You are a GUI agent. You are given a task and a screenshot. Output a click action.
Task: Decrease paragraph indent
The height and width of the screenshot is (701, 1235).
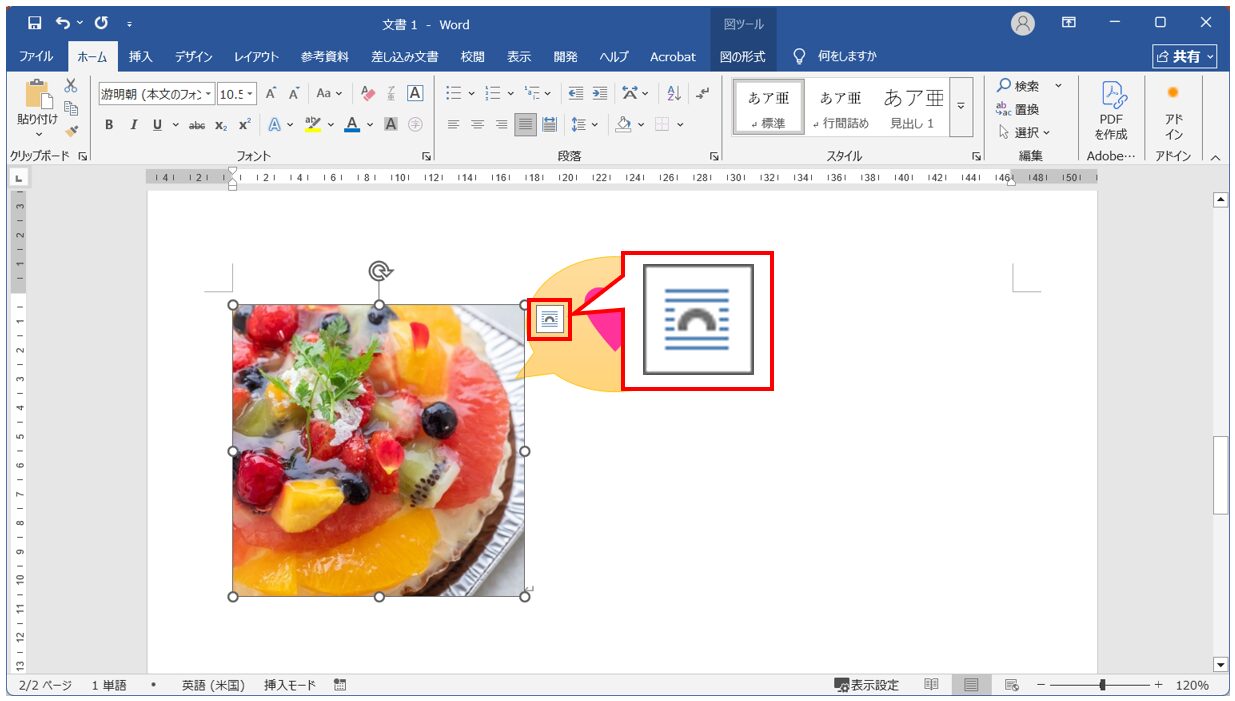point(576,94)
